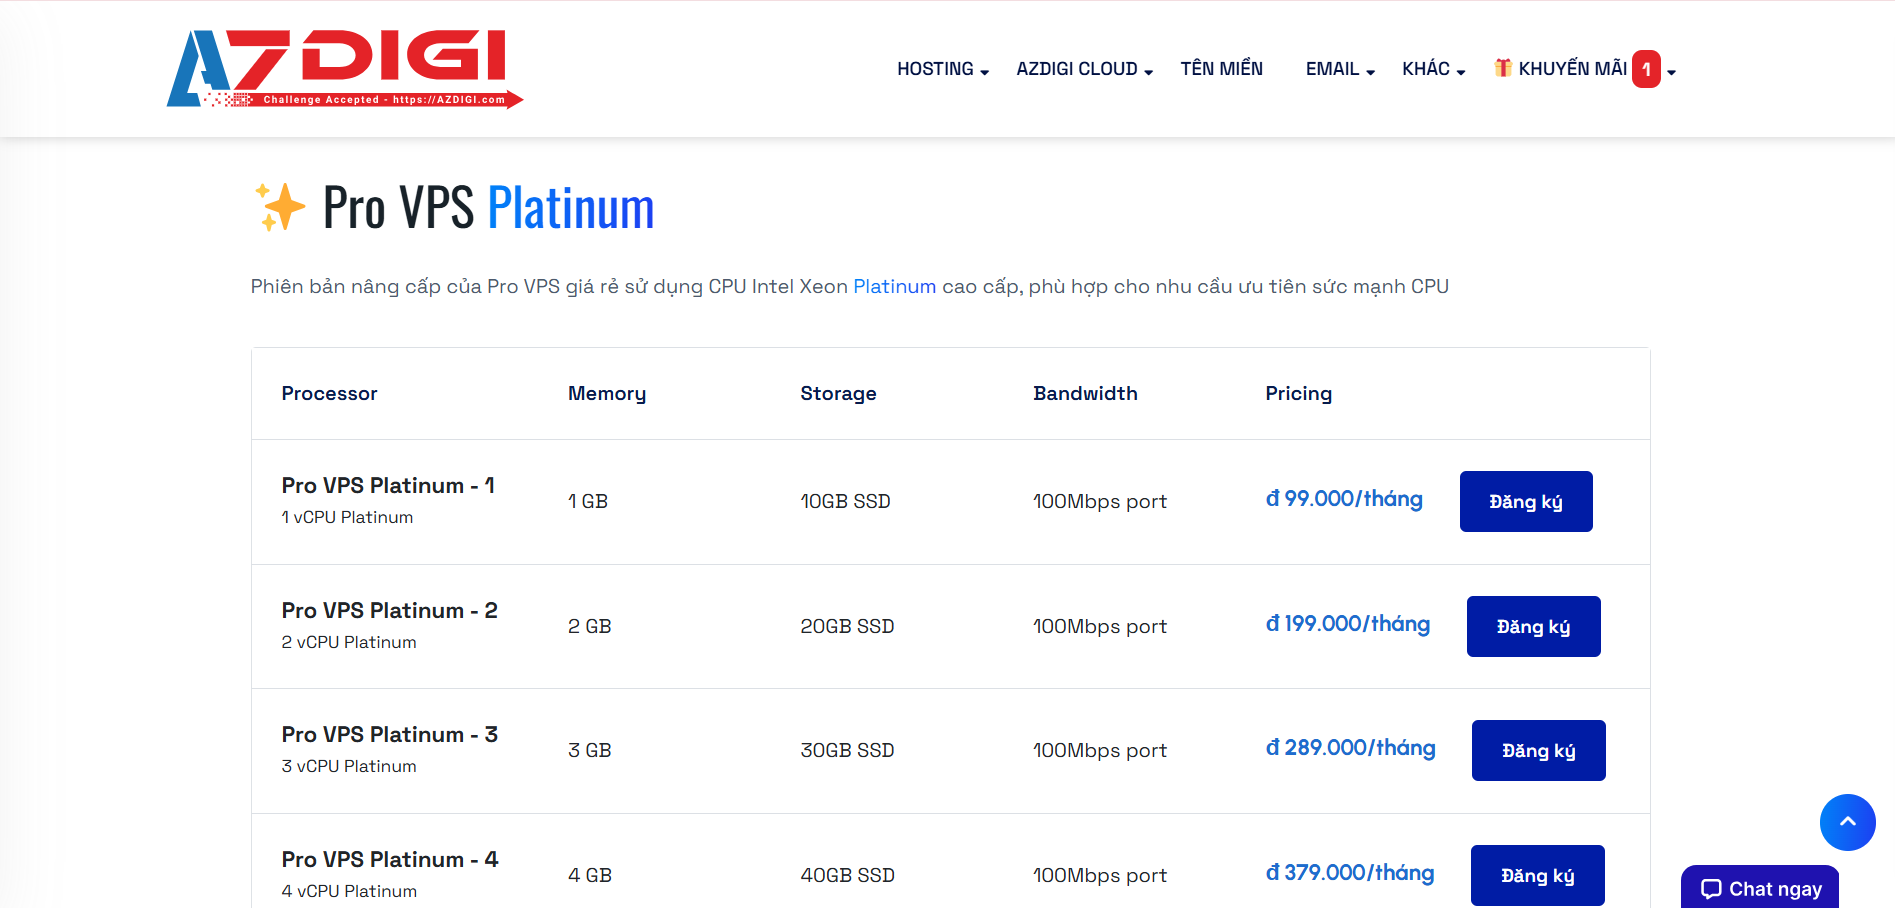Open the Khác dropdown menu
This screenshot has width=1895, height=908.
(x=1432, y=69)
